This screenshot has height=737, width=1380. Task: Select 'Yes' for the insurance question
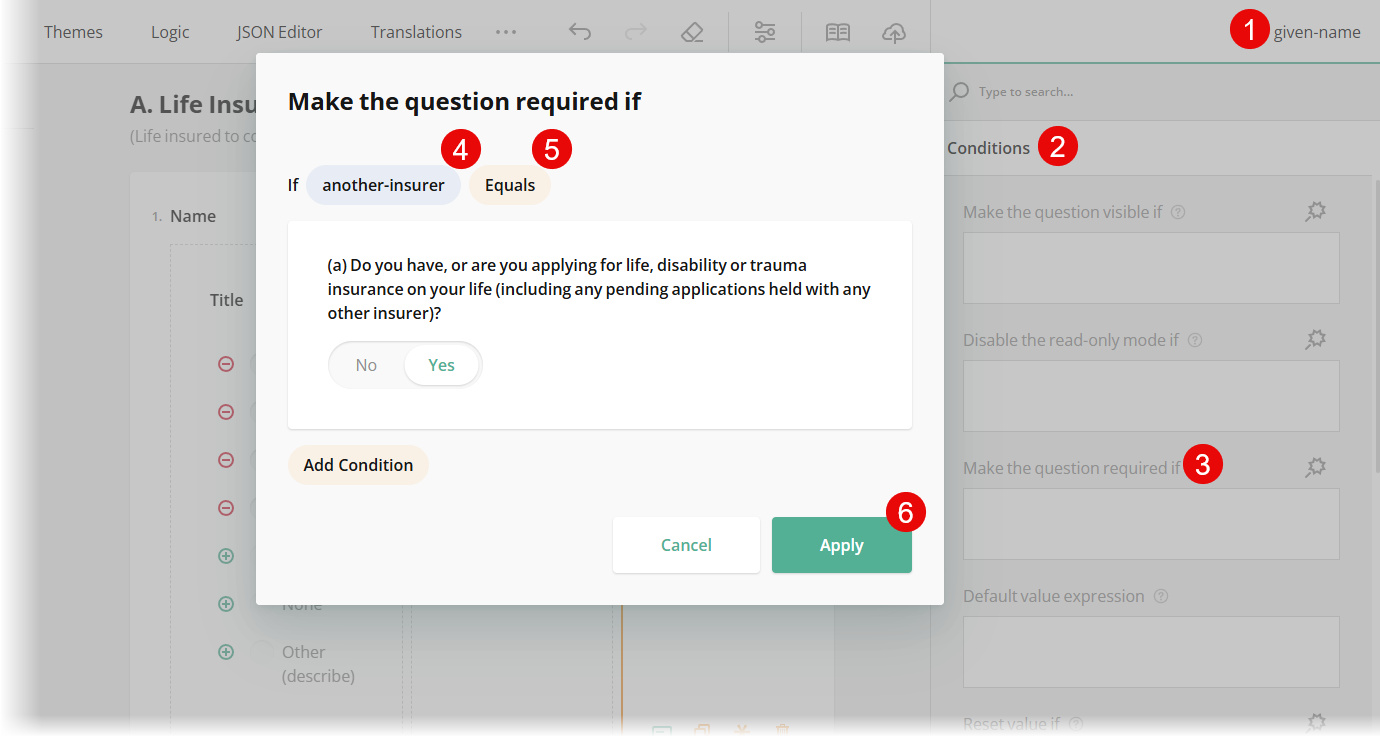(x=441, y=364)
